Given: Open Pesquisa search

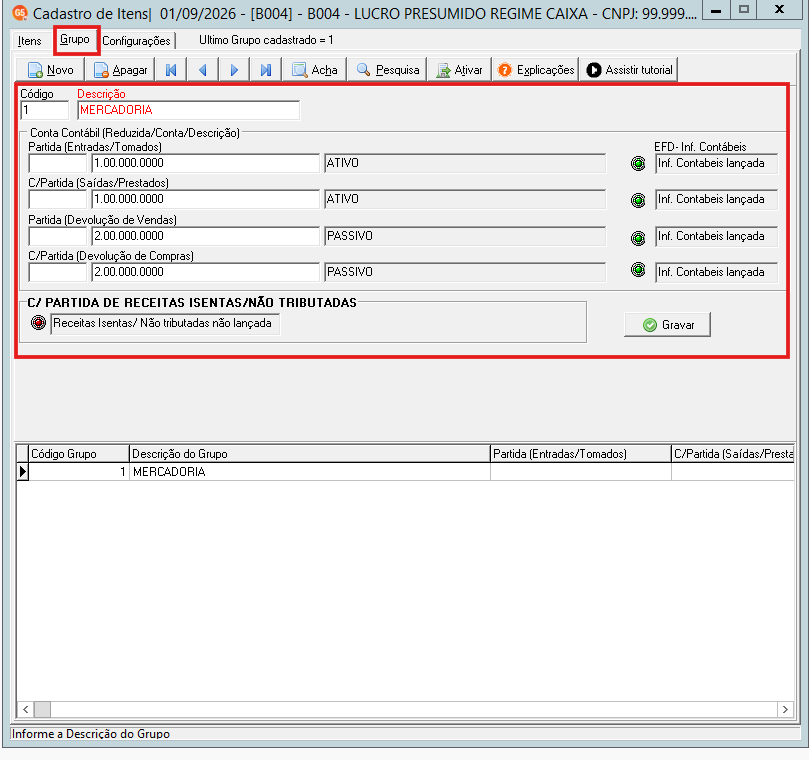Looking at the screenshot, I should coord(387,70).
